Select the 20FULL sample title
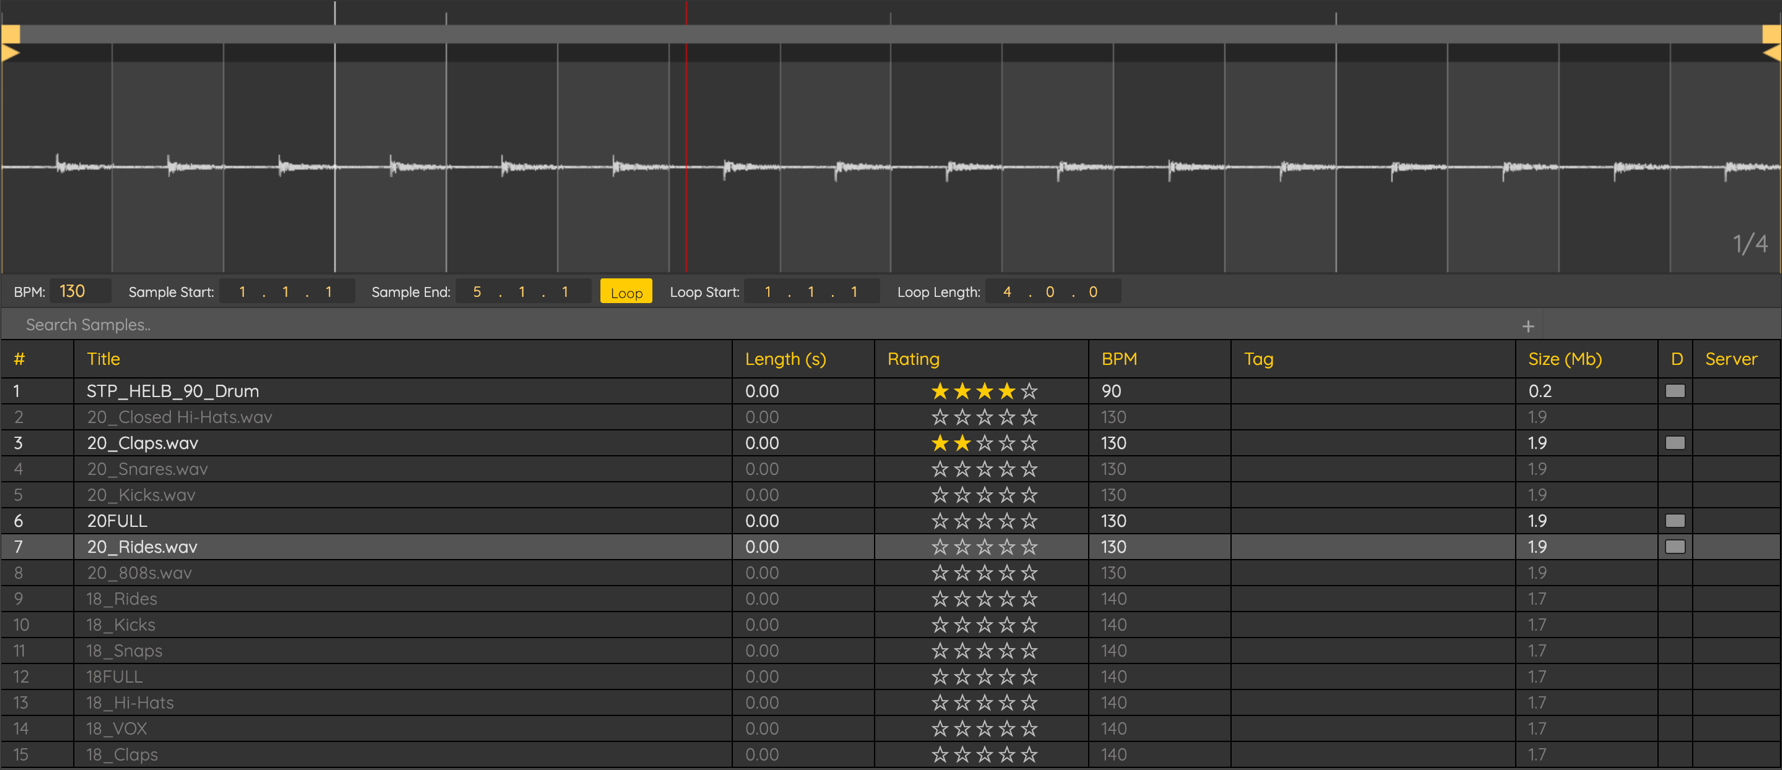This screenshot has width=1782, height=770. tap(117, 521)
